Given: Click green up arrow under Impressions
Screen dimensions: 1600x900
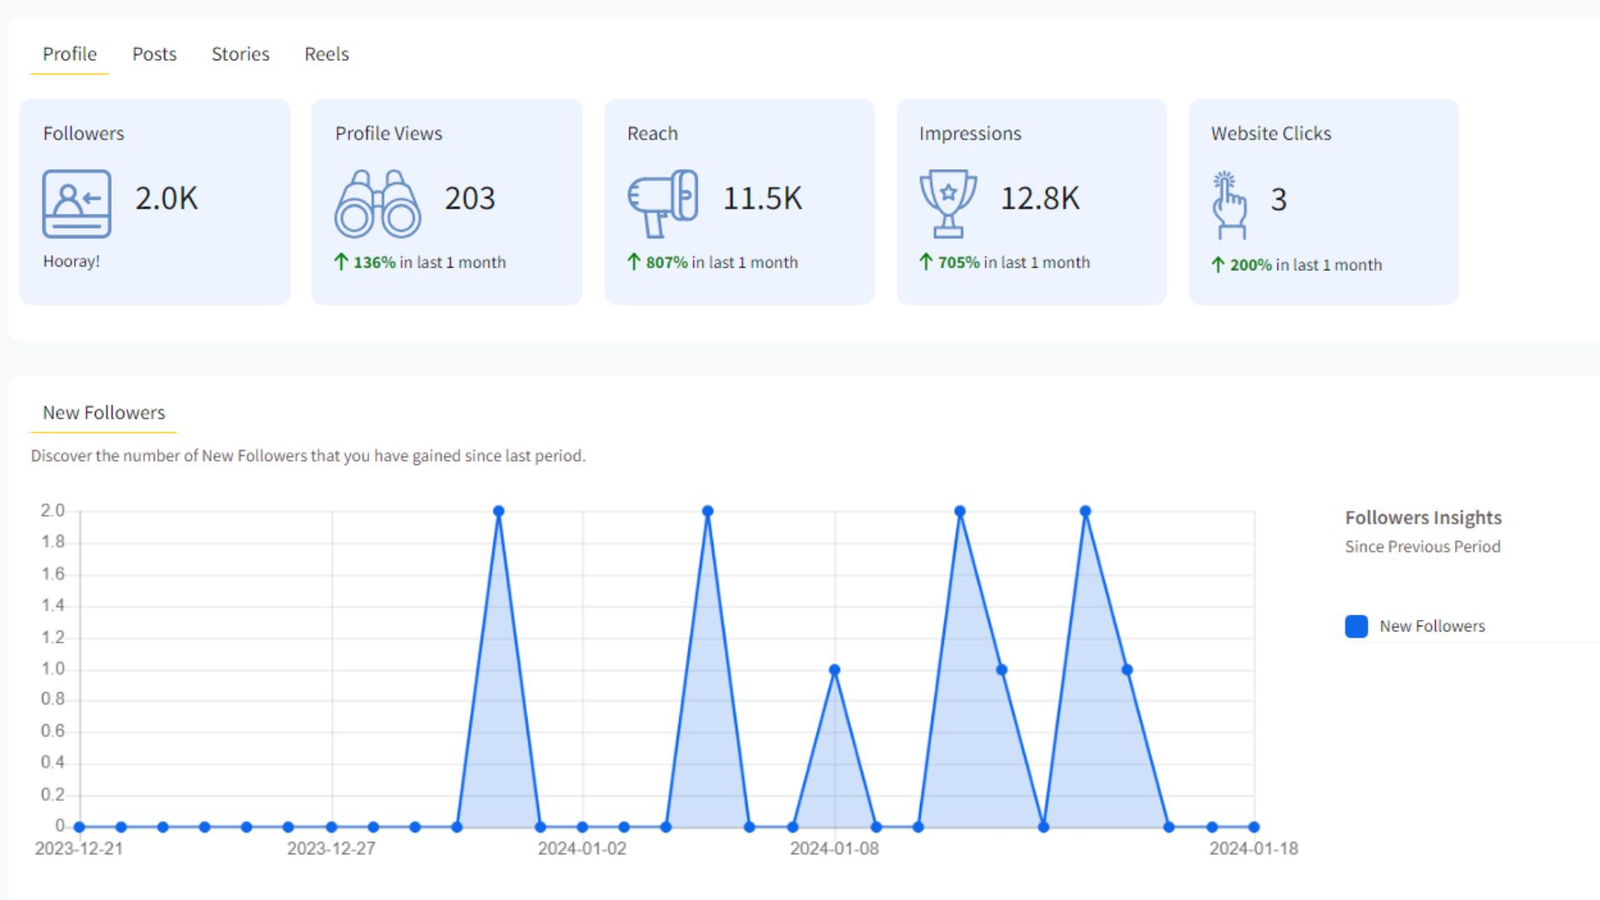Looking at the screenshot, I should tap(925, 262).
